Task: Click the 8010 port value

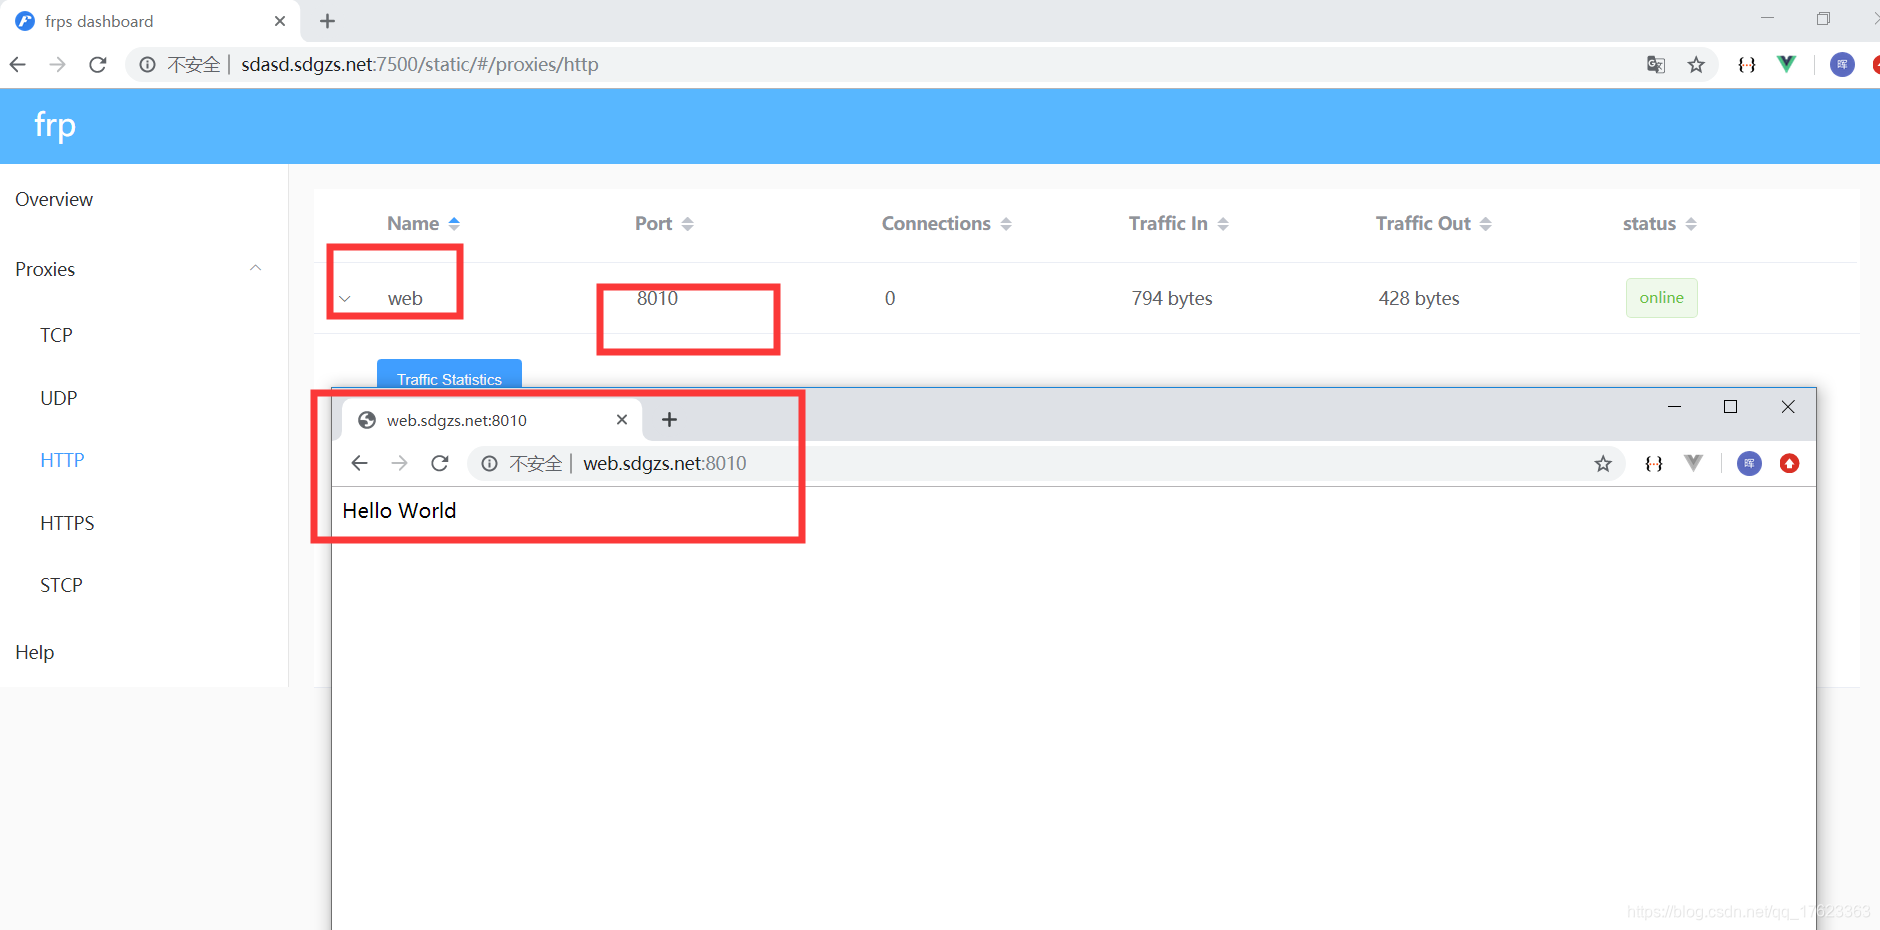Action: (x=657, y=299)
